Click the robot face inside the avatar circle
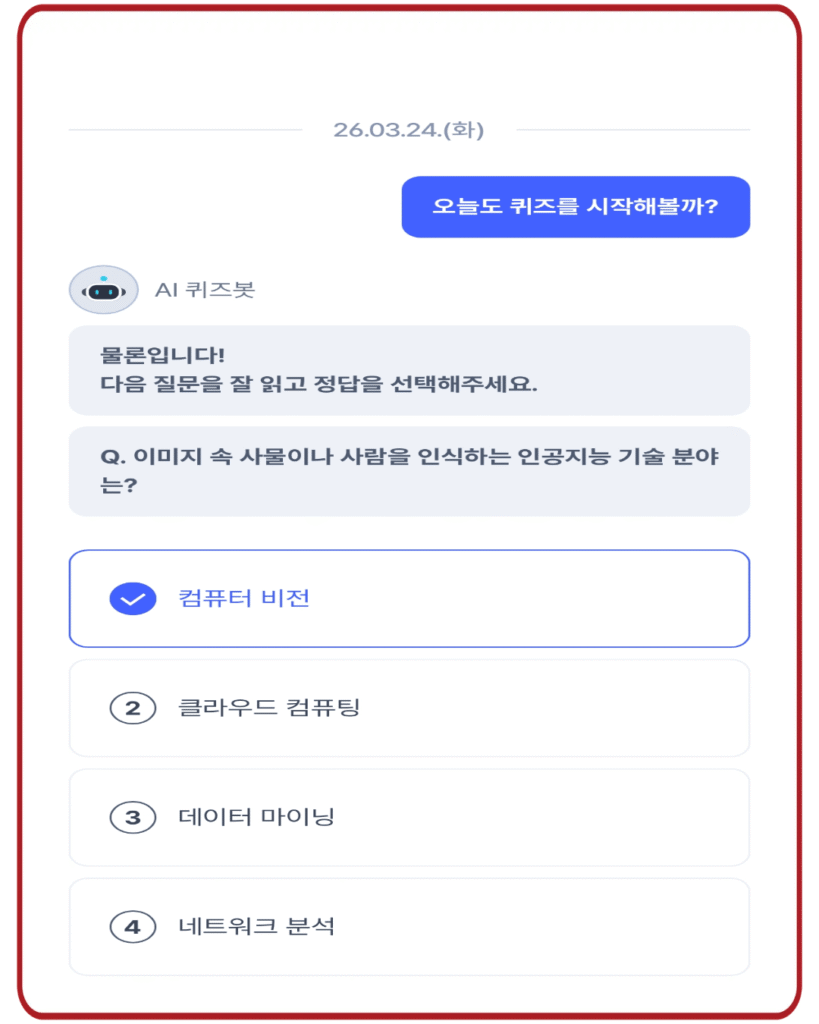 103,289
